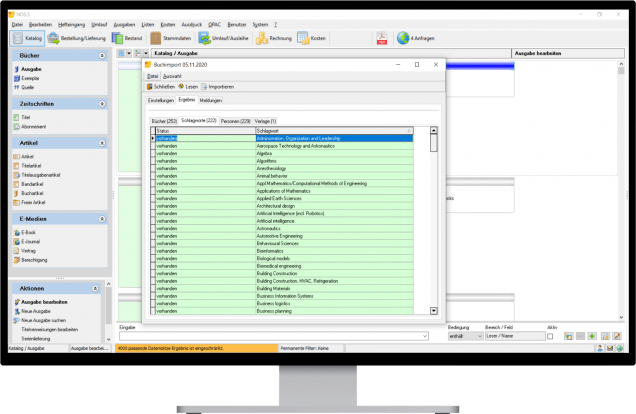Screen dimensions: 636x414
Task: Collapse the Bücher sidebar section
Action: [x=102, y=56]
